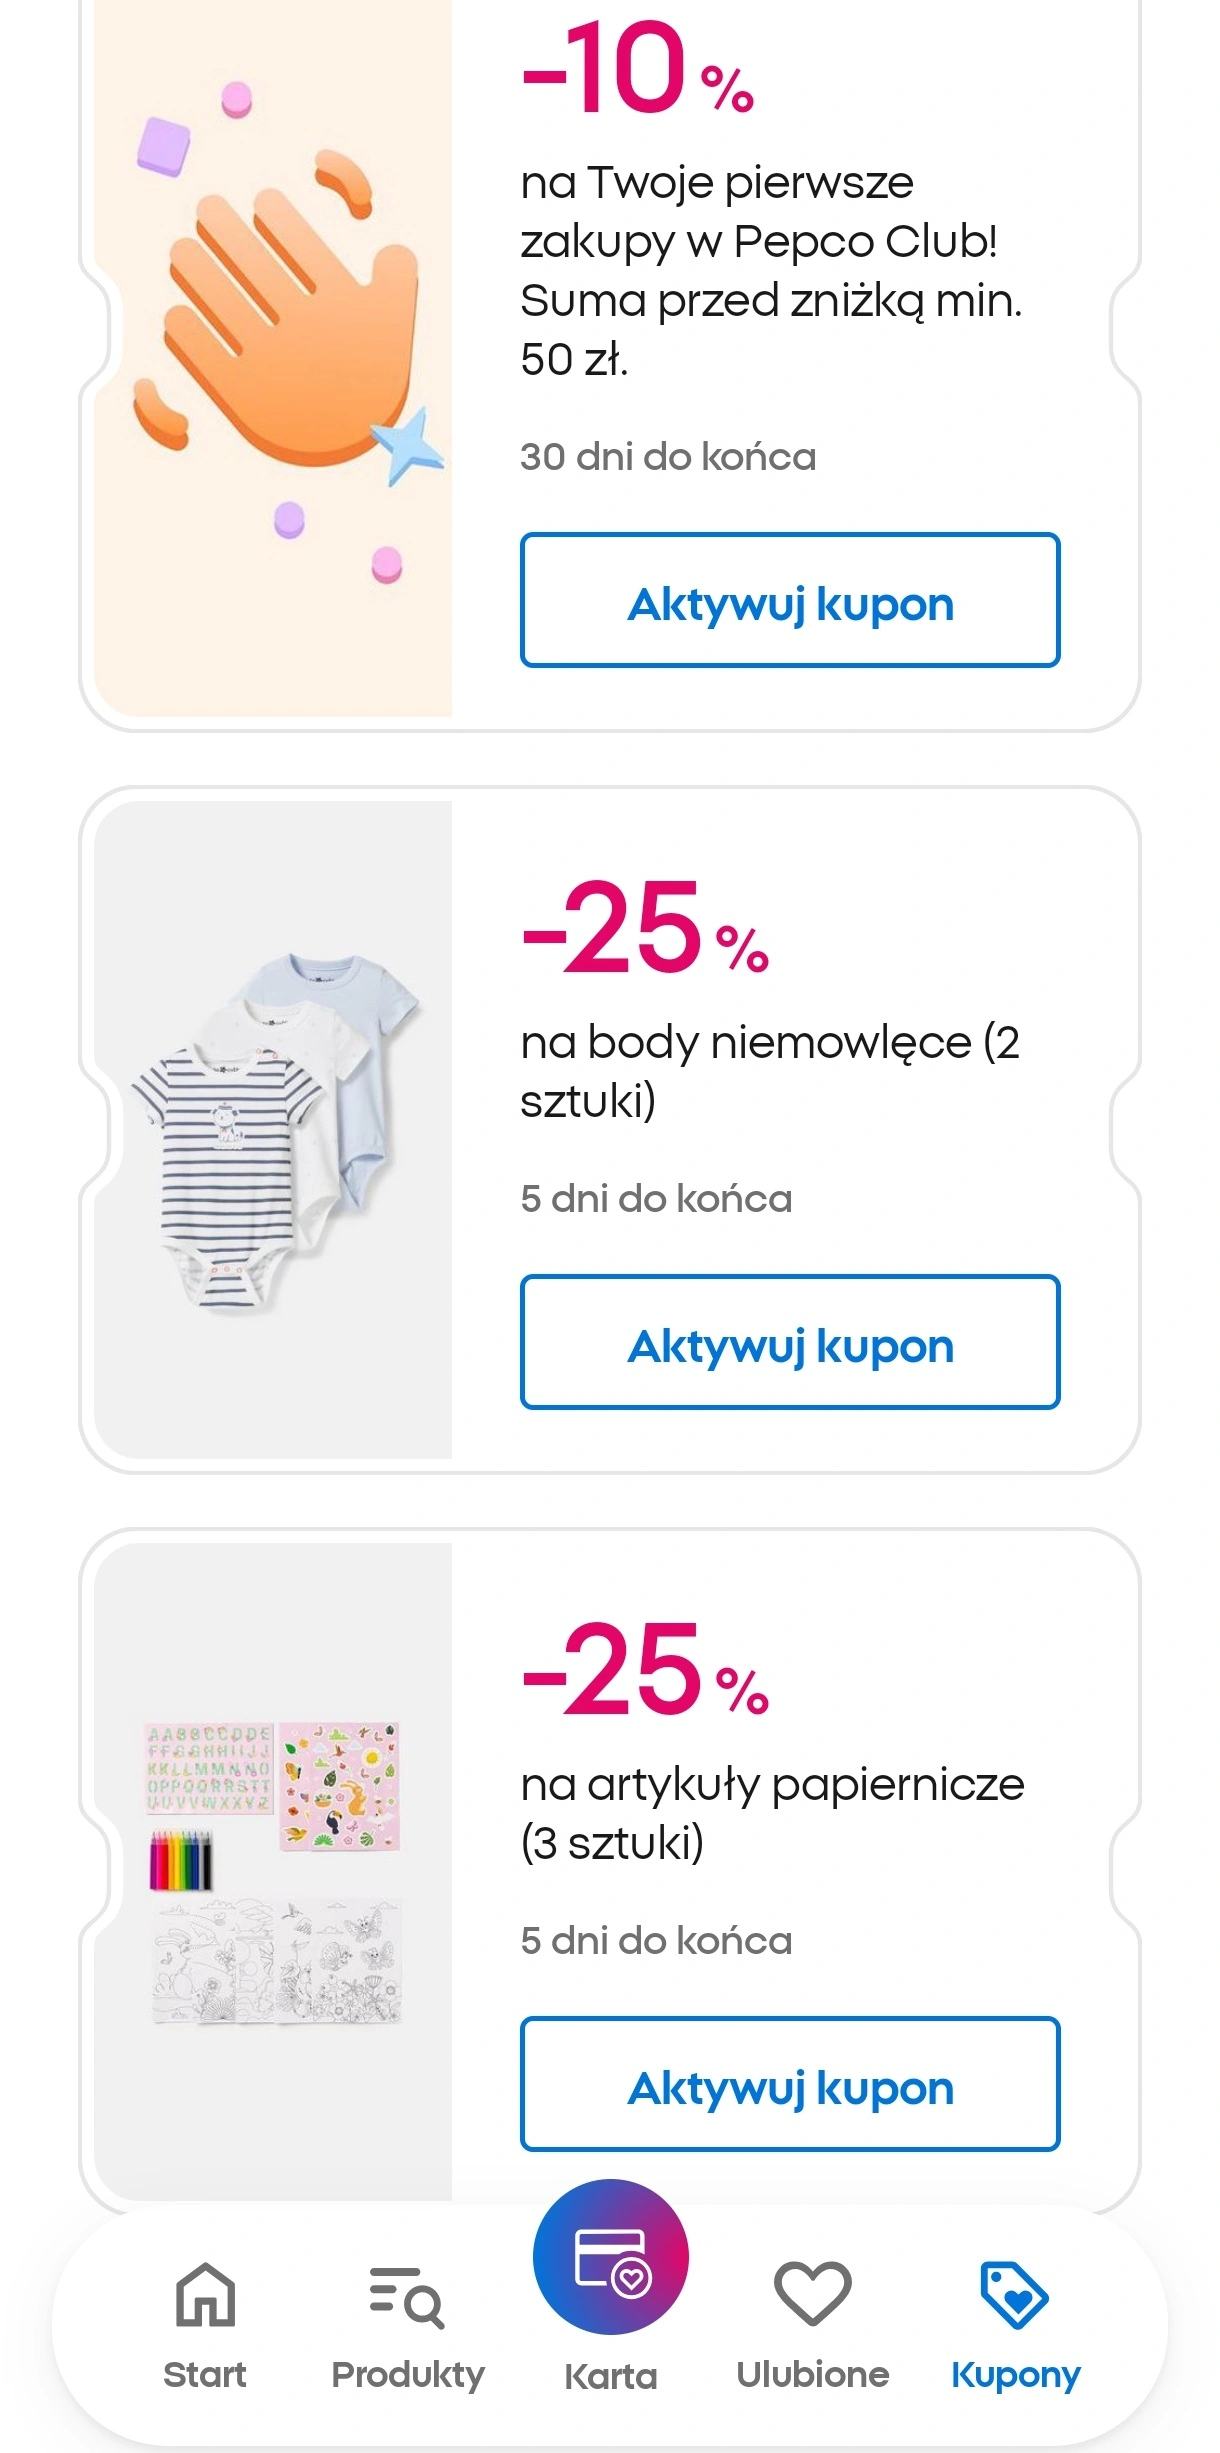Tap the 'na artykuły papiernicze' description text
The height and width of the screenshot is (2453, 1220).
772,1813
